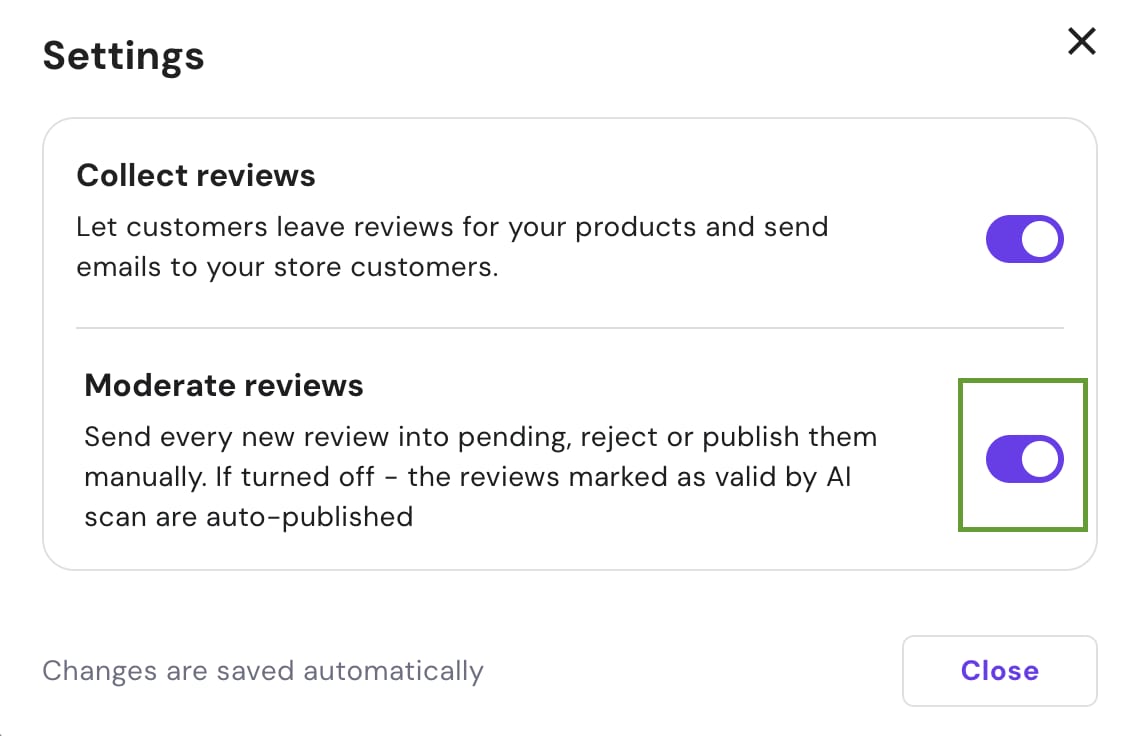Dismiss the Settings dialog with the X icon

click(x=1082, y=42)
